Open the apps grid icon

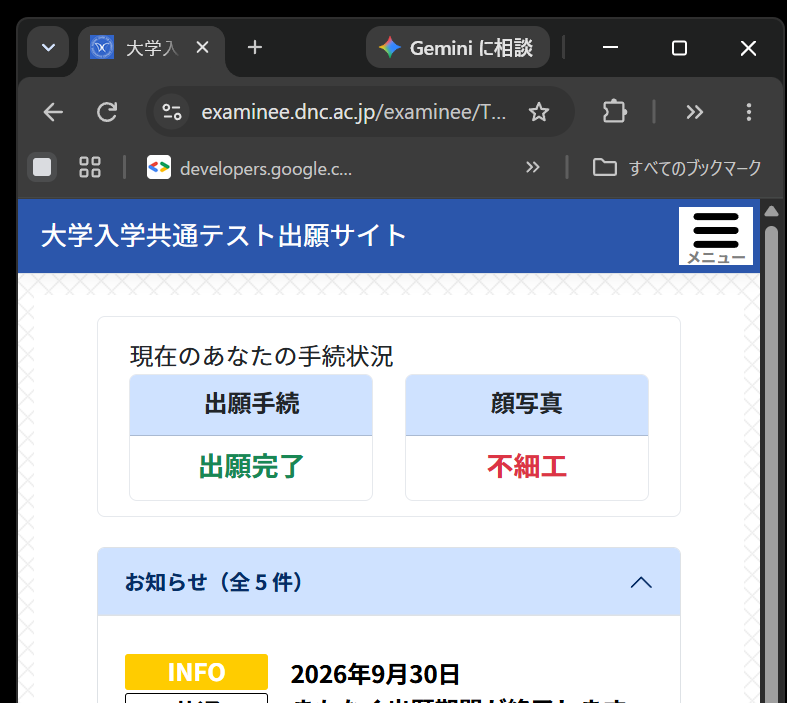pos(90,167)
